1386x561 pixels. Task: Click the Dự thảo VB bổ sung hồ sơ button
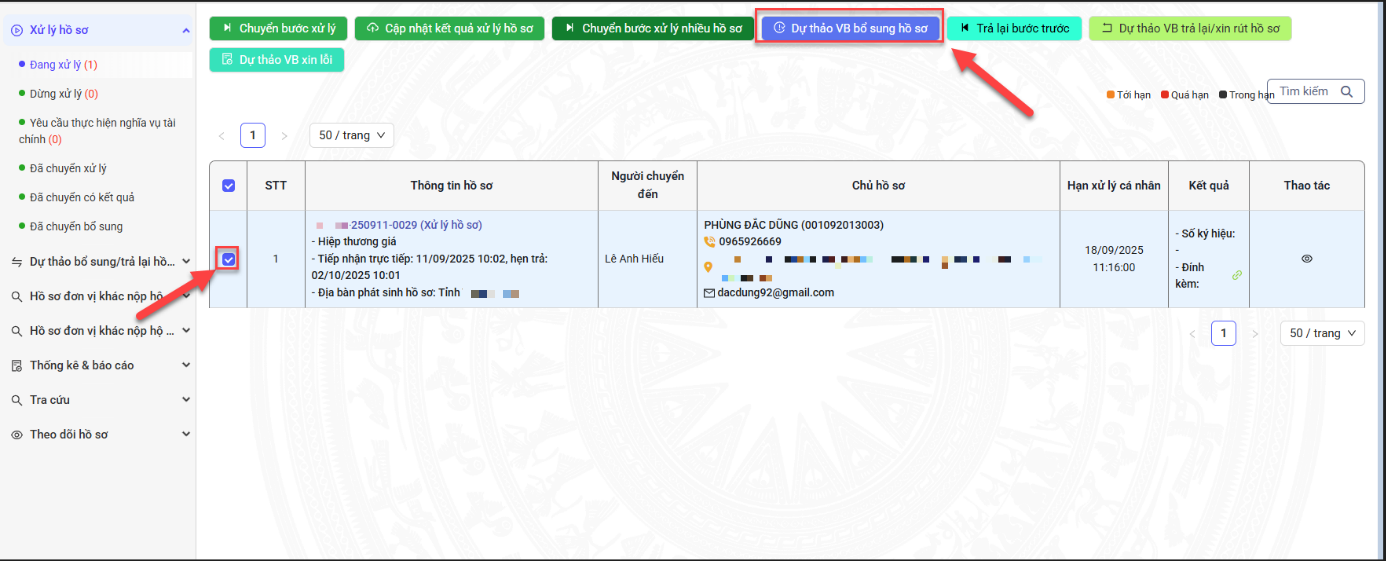pyautogui.click(x=850, y=29)
